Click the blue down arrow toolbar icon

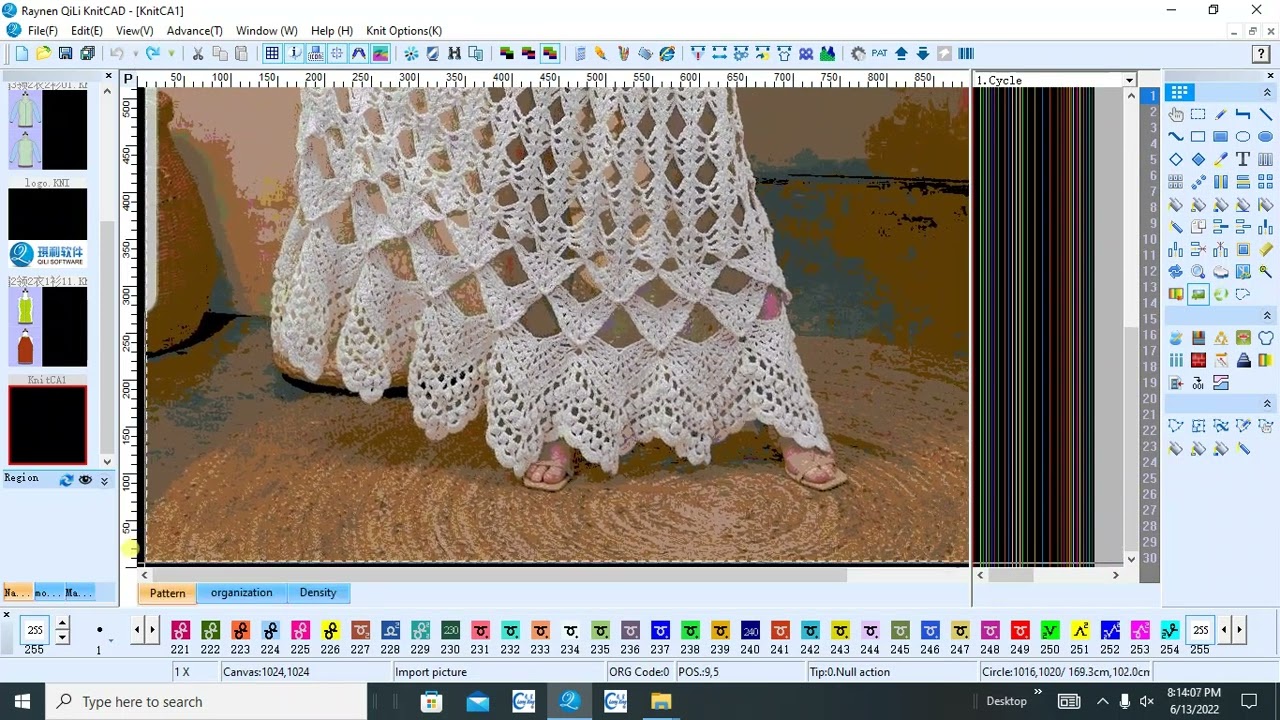923,54
